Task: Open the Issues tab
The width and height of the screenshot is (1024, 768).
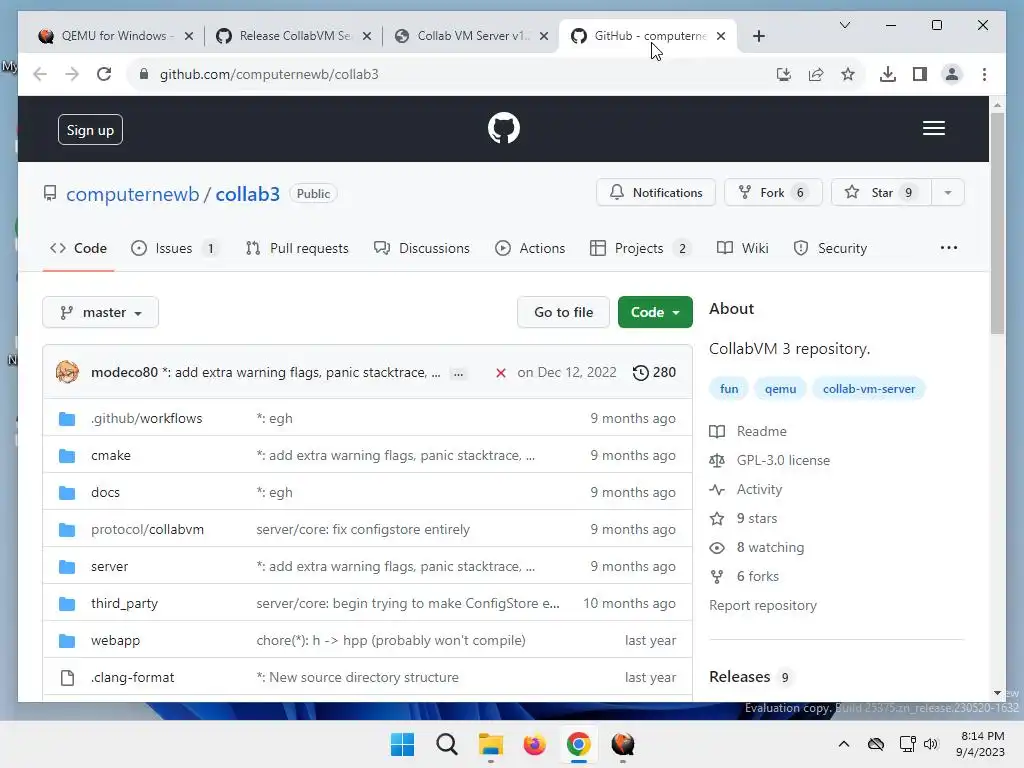Action: pos(174,248)
